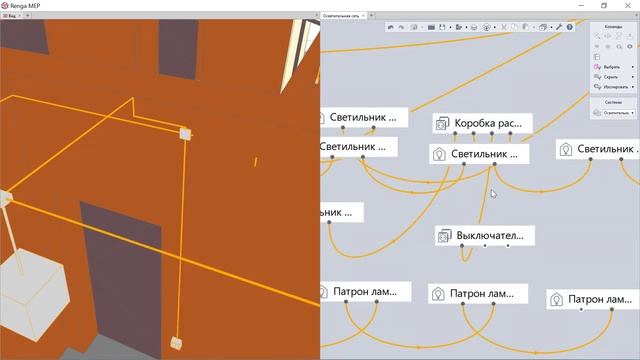This screenshot has width=640, height=360.
Task: Close the 3D Вид tab
Action: click(20, 16)
